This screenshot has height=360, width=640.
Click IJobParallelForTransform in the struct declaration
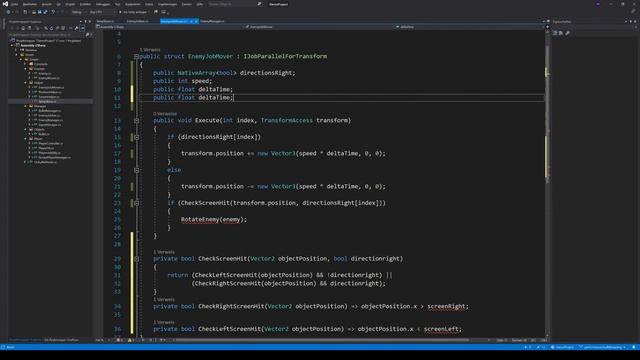click(x=285, y=56)
